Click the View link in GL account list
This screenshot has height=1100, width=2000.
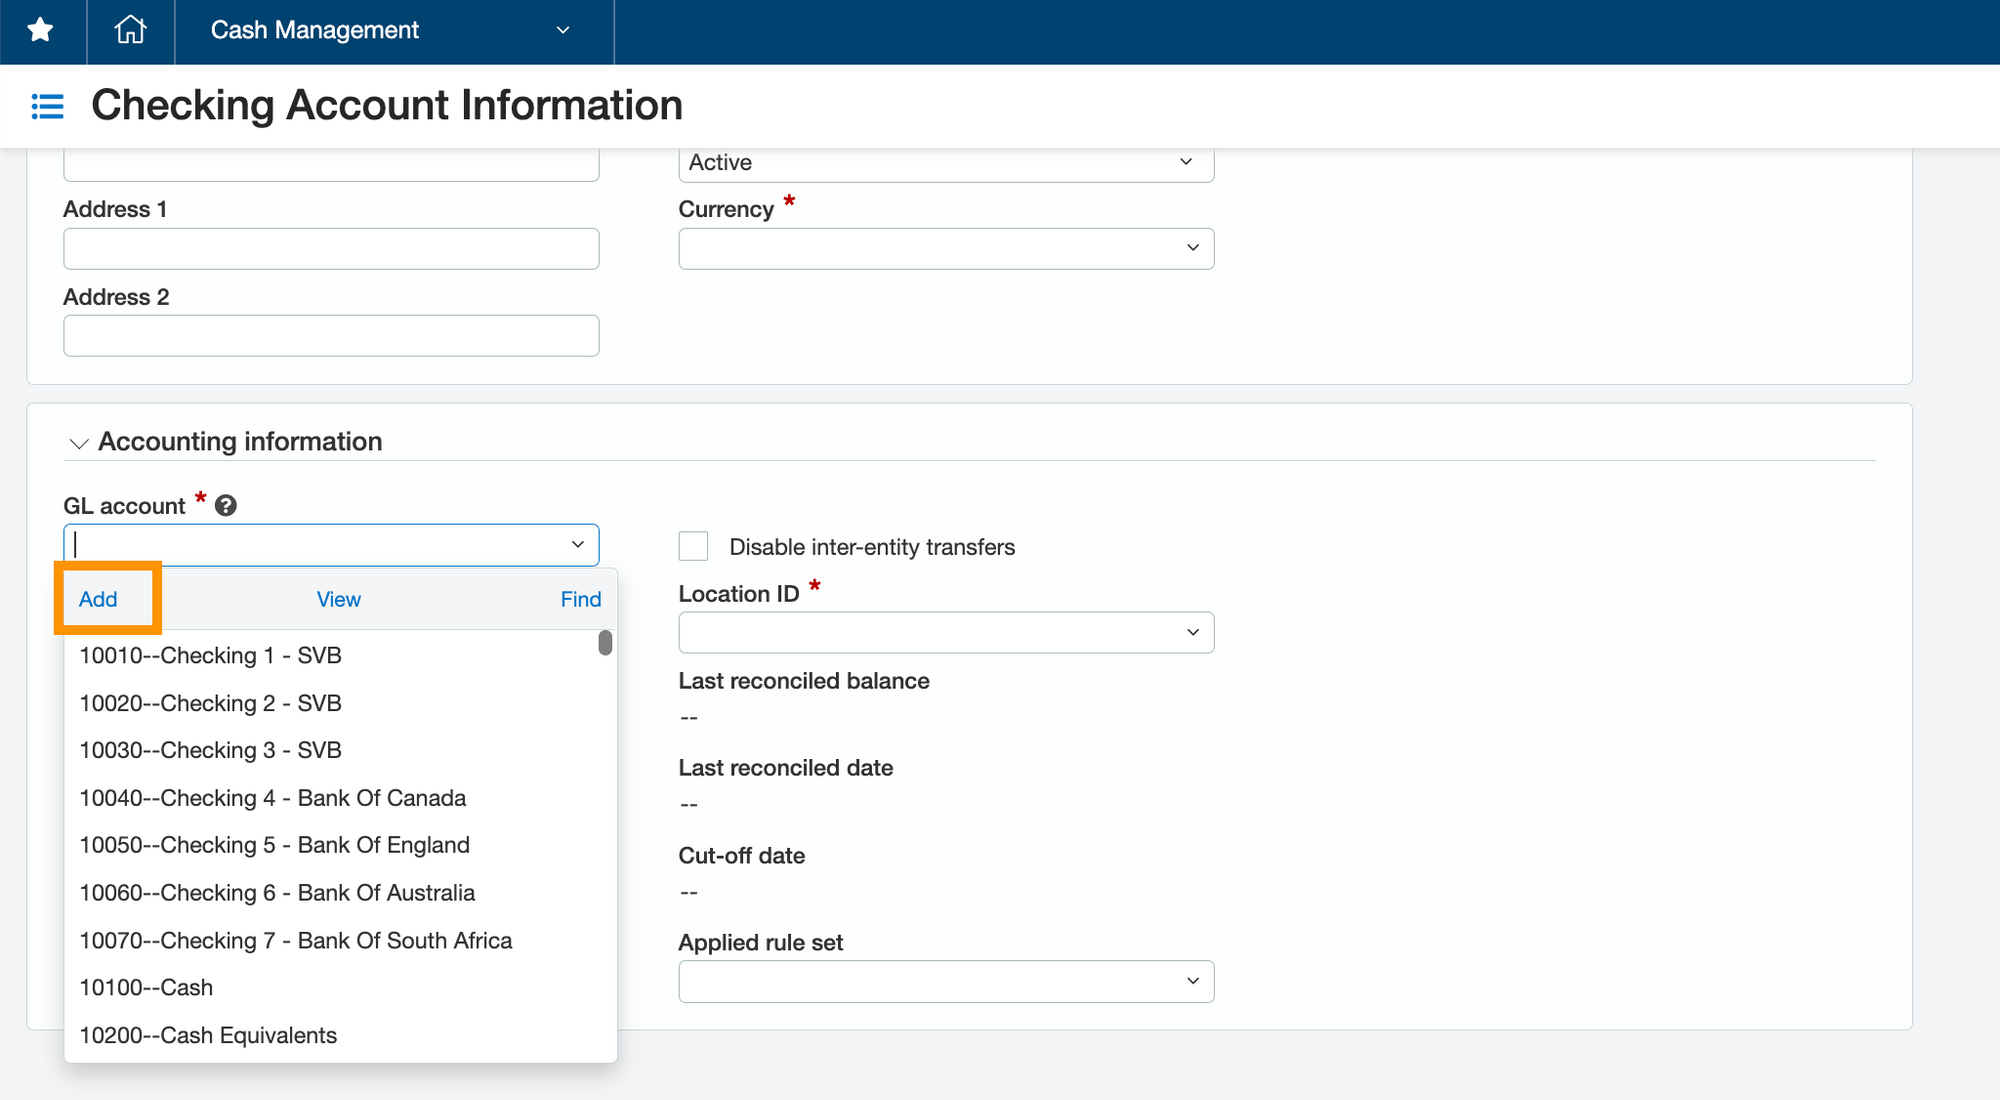coord(339,599)
